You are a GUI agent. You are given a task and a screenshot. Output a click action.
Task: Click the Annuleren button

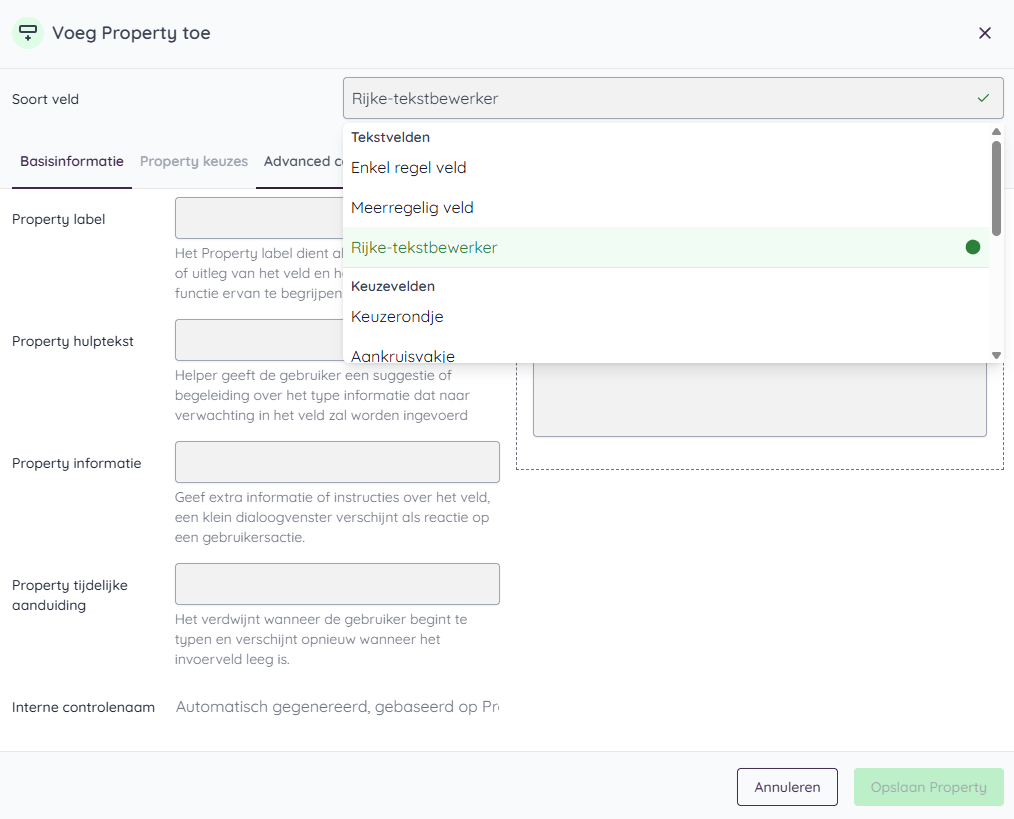coord(787,787)
